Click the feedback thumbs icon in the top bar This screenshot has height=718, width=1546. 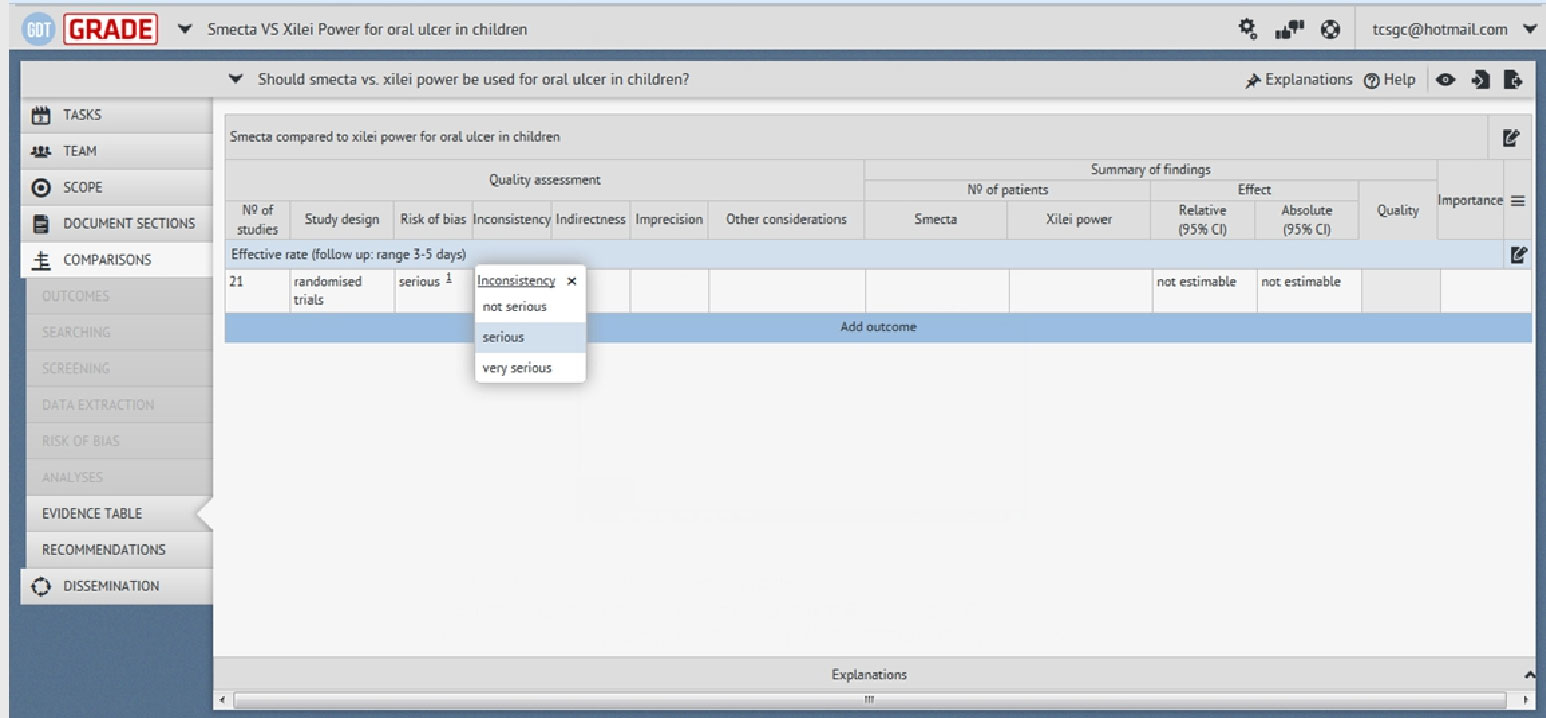(1287, 30)
